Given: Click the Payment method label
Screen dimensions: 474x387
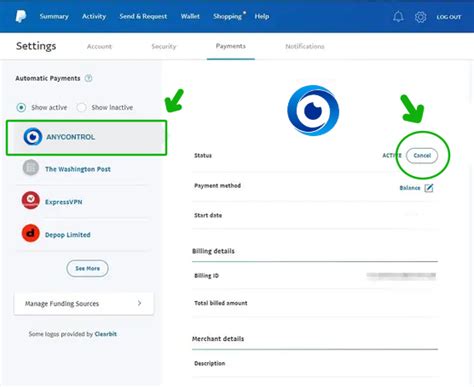Looking at the screenshot, I should (x=217, y=186).
